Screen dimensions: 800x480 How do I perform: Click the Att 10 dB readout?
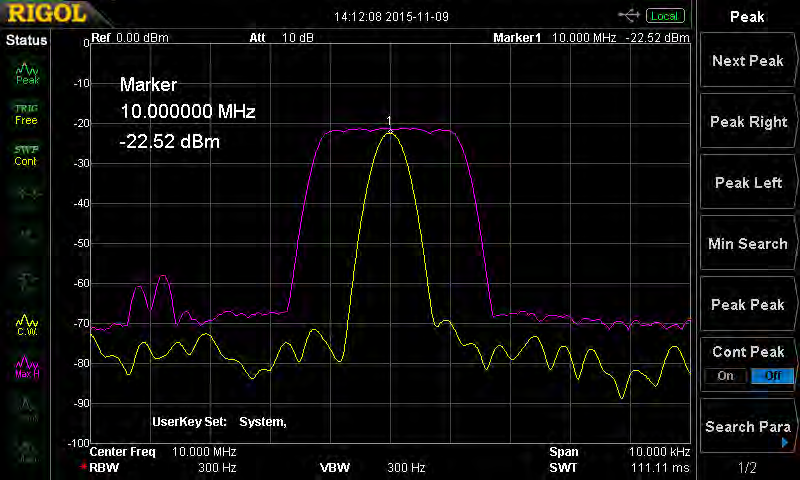[281, 37]
